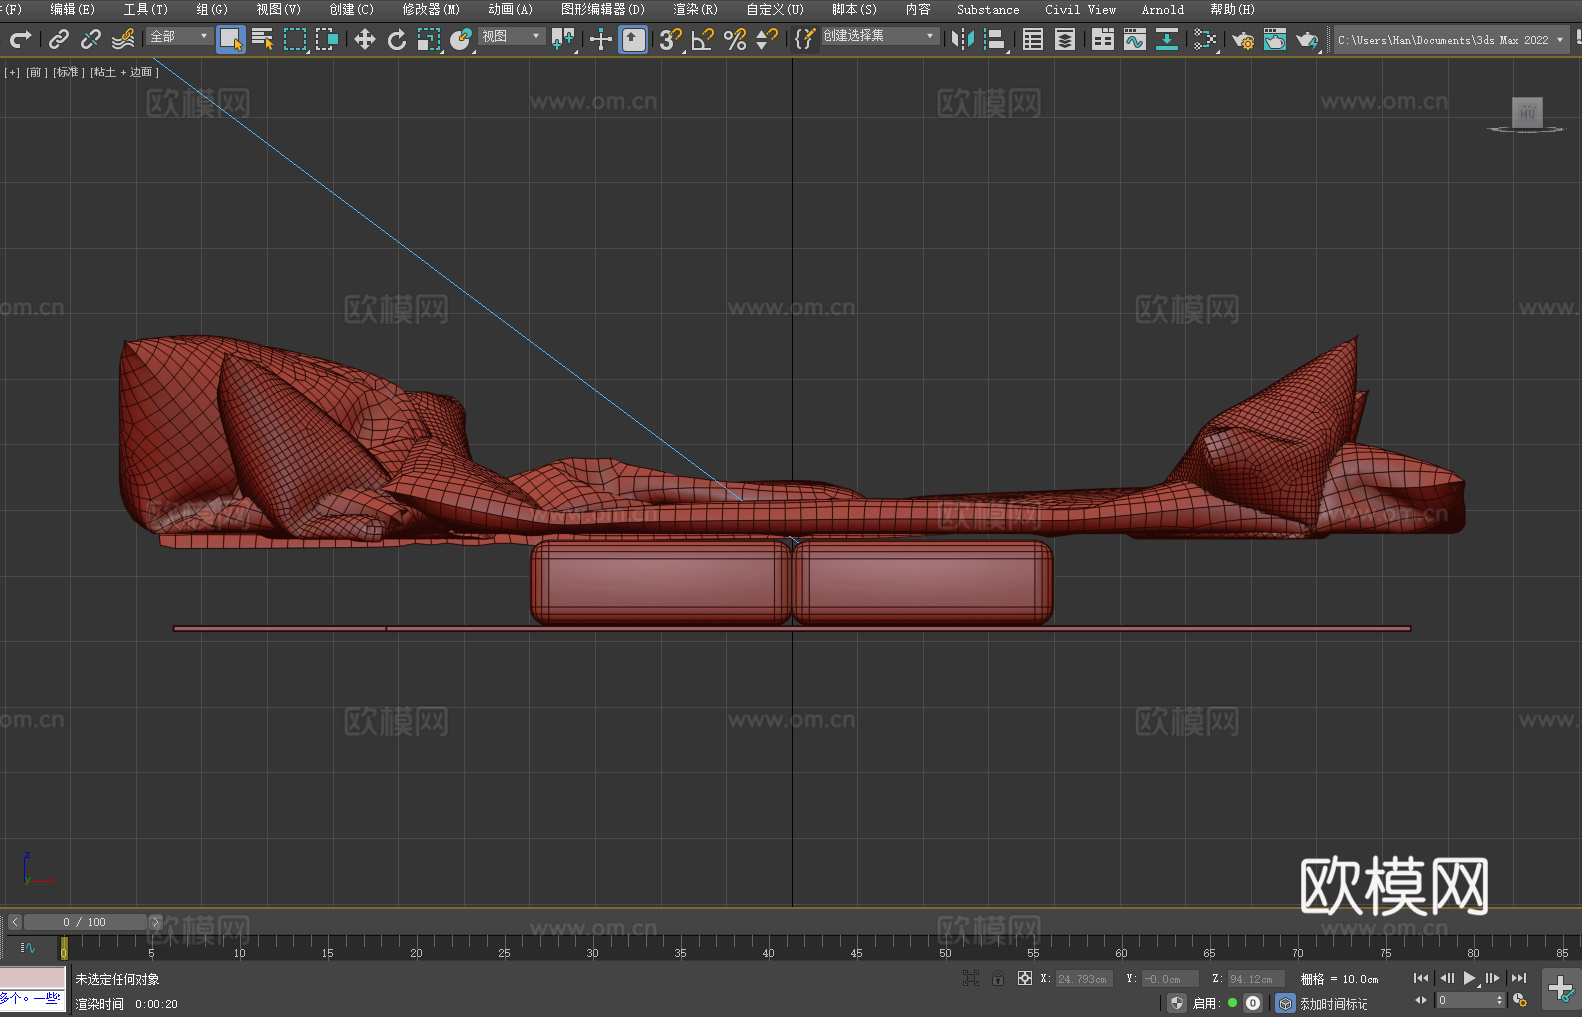Toggle the Percent Snap button
The width and height of the screenshot is (1582, 1017).
(735, 39)
